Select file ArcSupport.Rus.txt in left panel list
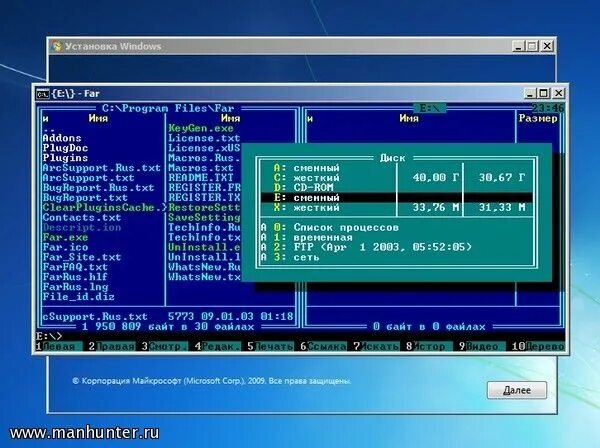The height and width of the screenshot is (448, 600). [x=101, y=168]
